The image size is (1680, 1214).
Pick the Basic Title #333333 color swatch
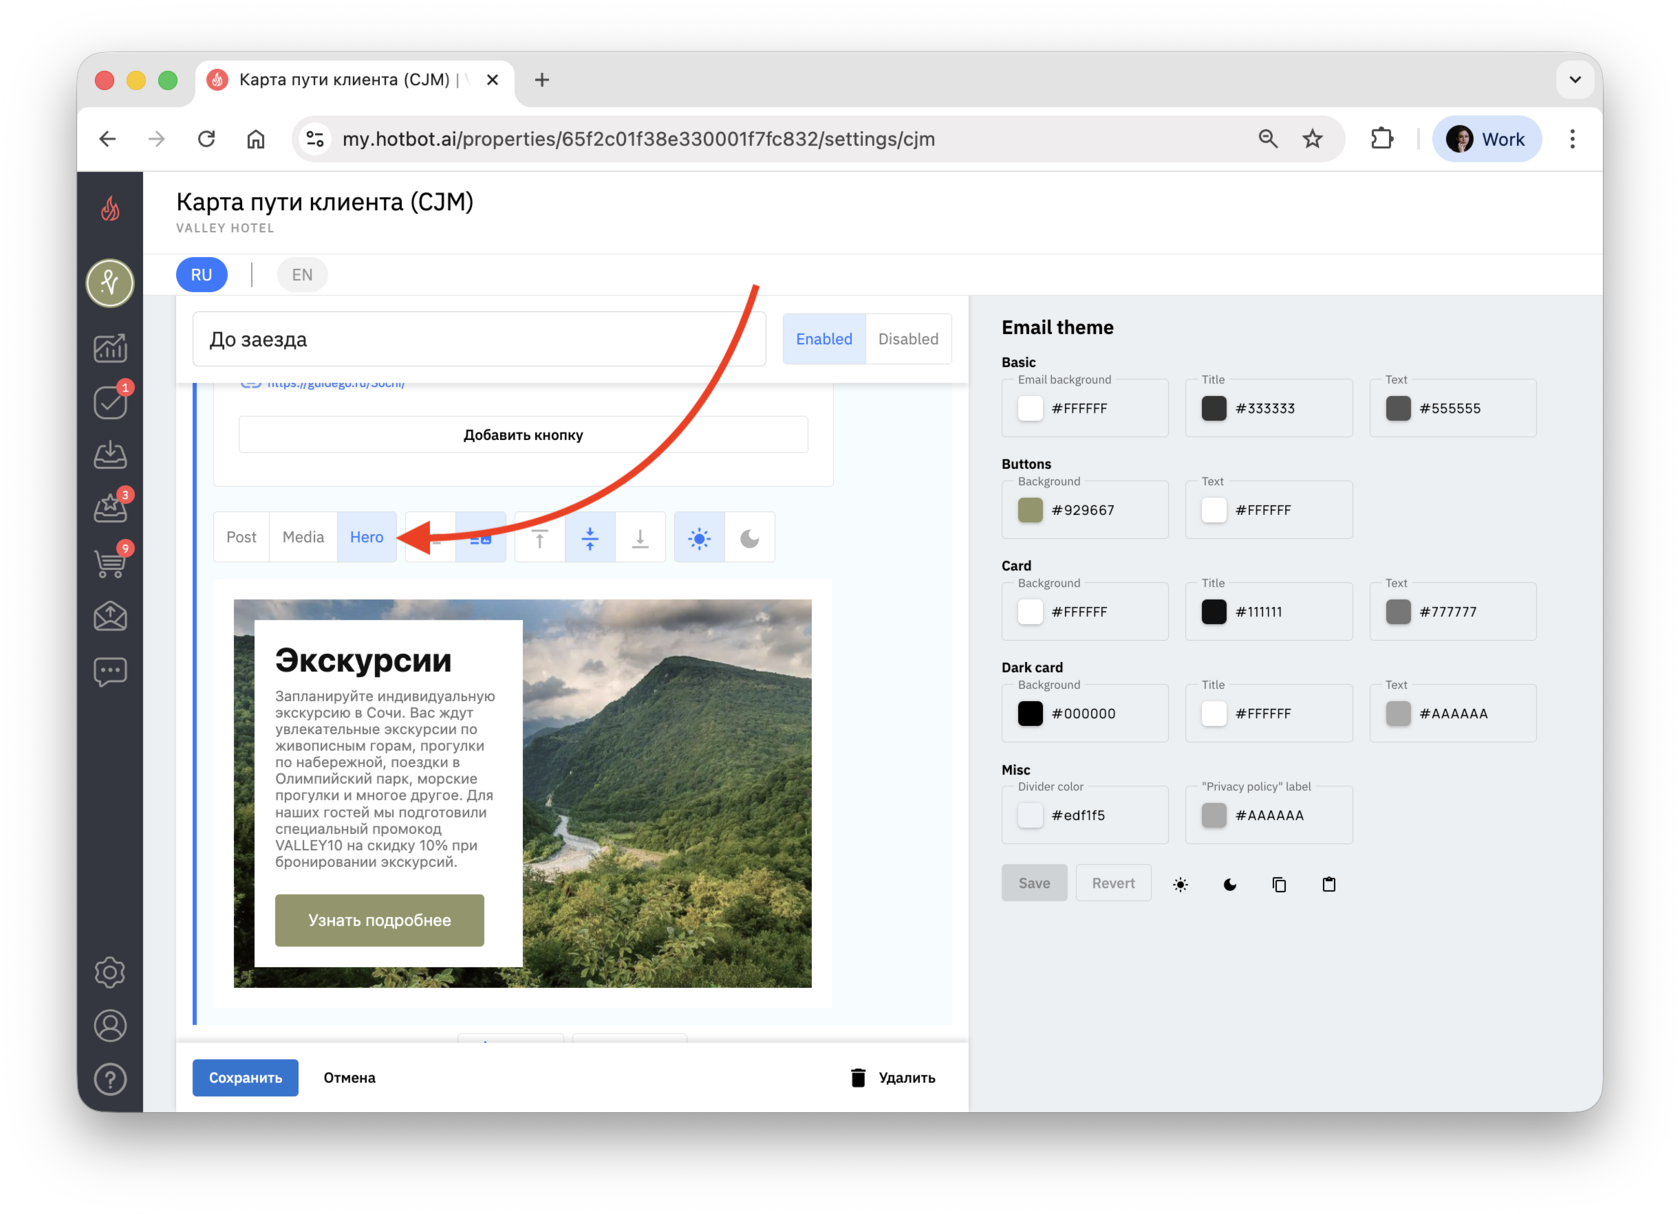coord(1214,408)
